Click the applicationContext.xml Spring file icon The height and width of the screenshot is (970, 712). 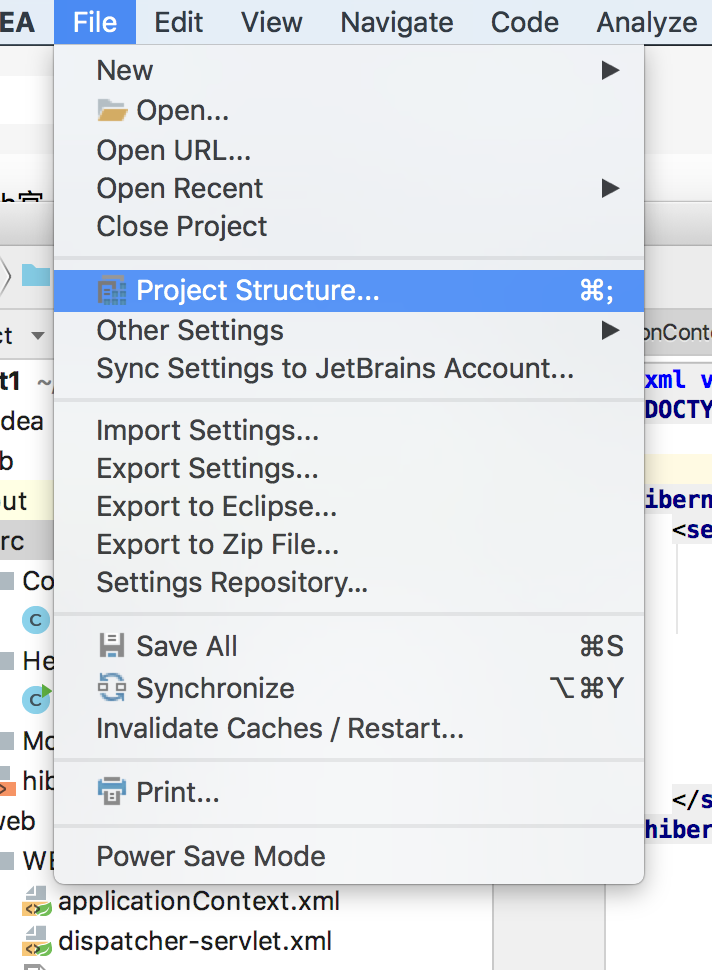(37, 902)
